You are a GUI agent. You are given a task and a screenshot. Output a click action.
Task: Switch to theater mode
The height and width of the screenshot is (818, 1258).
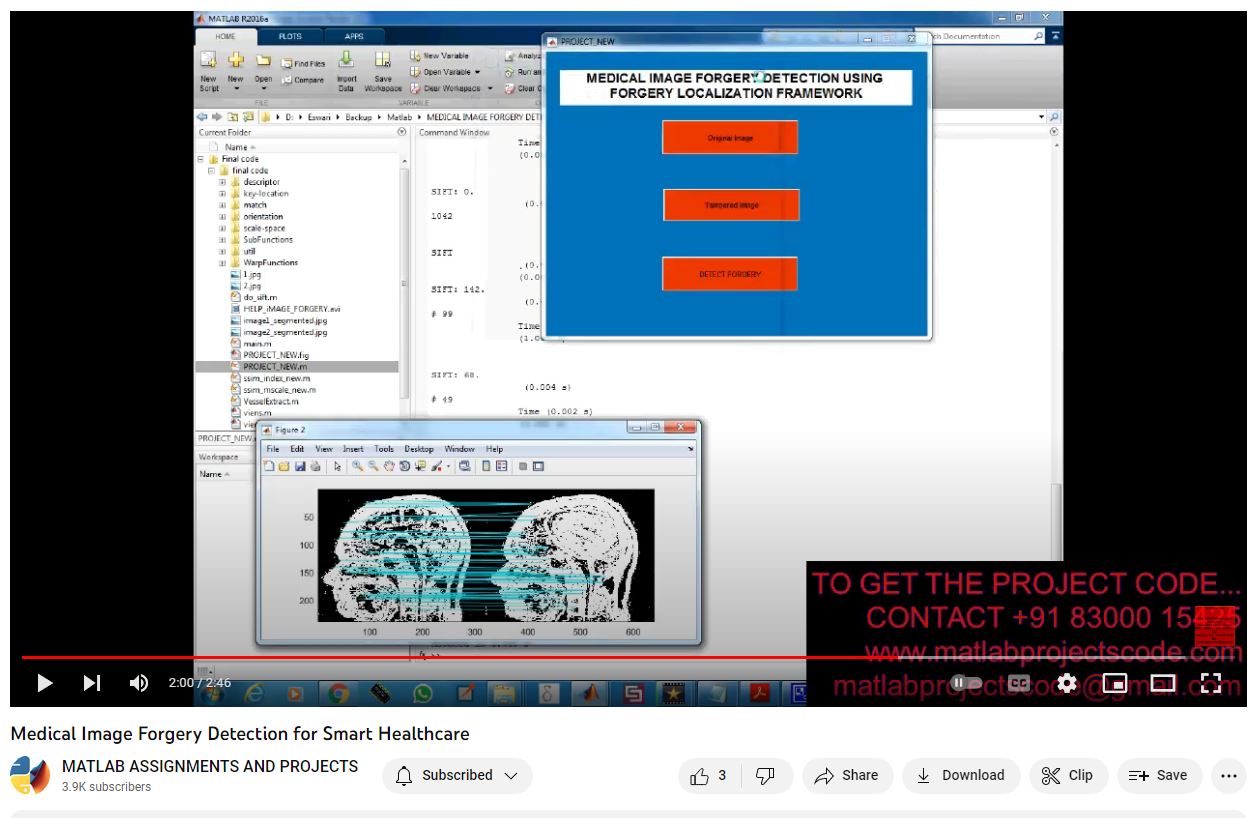point(1163,683)
